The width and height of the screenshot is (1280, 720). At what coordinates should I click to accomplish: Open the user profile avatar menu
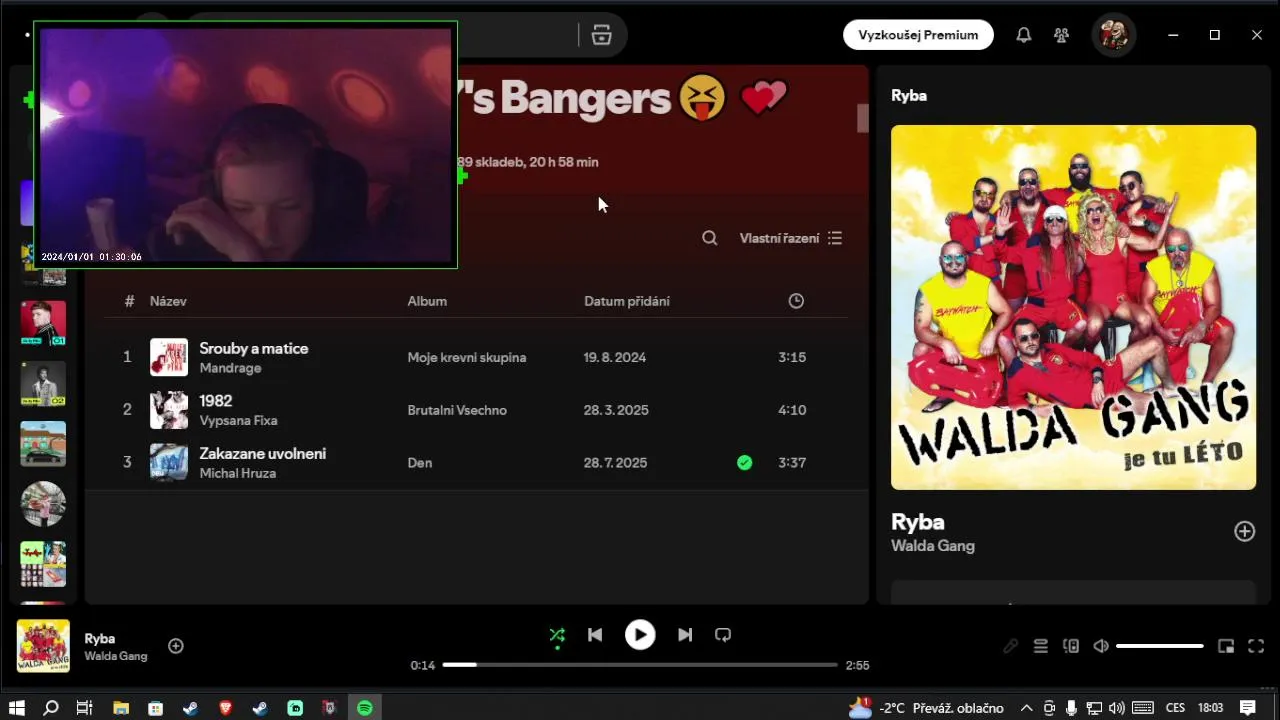coord(1113,35)
